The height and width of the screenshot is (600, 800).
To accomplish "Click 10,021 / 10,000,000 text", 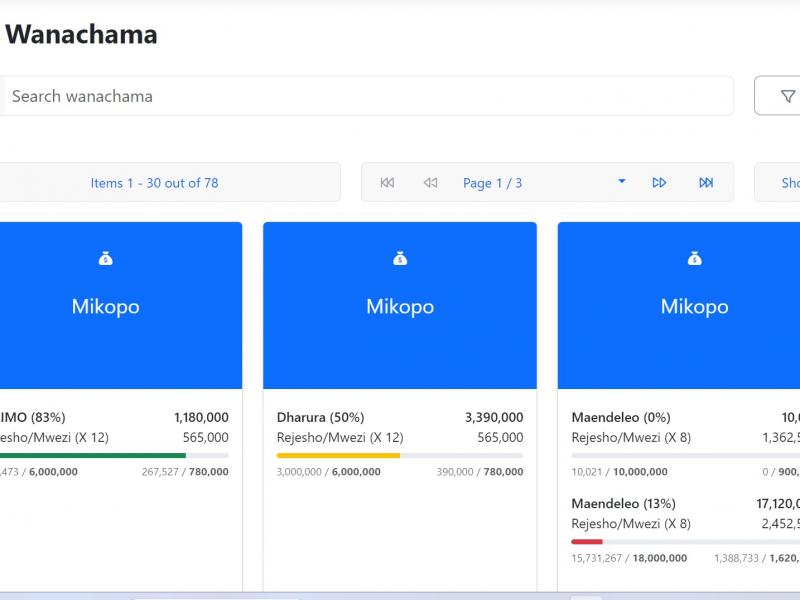I will [619, 472].
